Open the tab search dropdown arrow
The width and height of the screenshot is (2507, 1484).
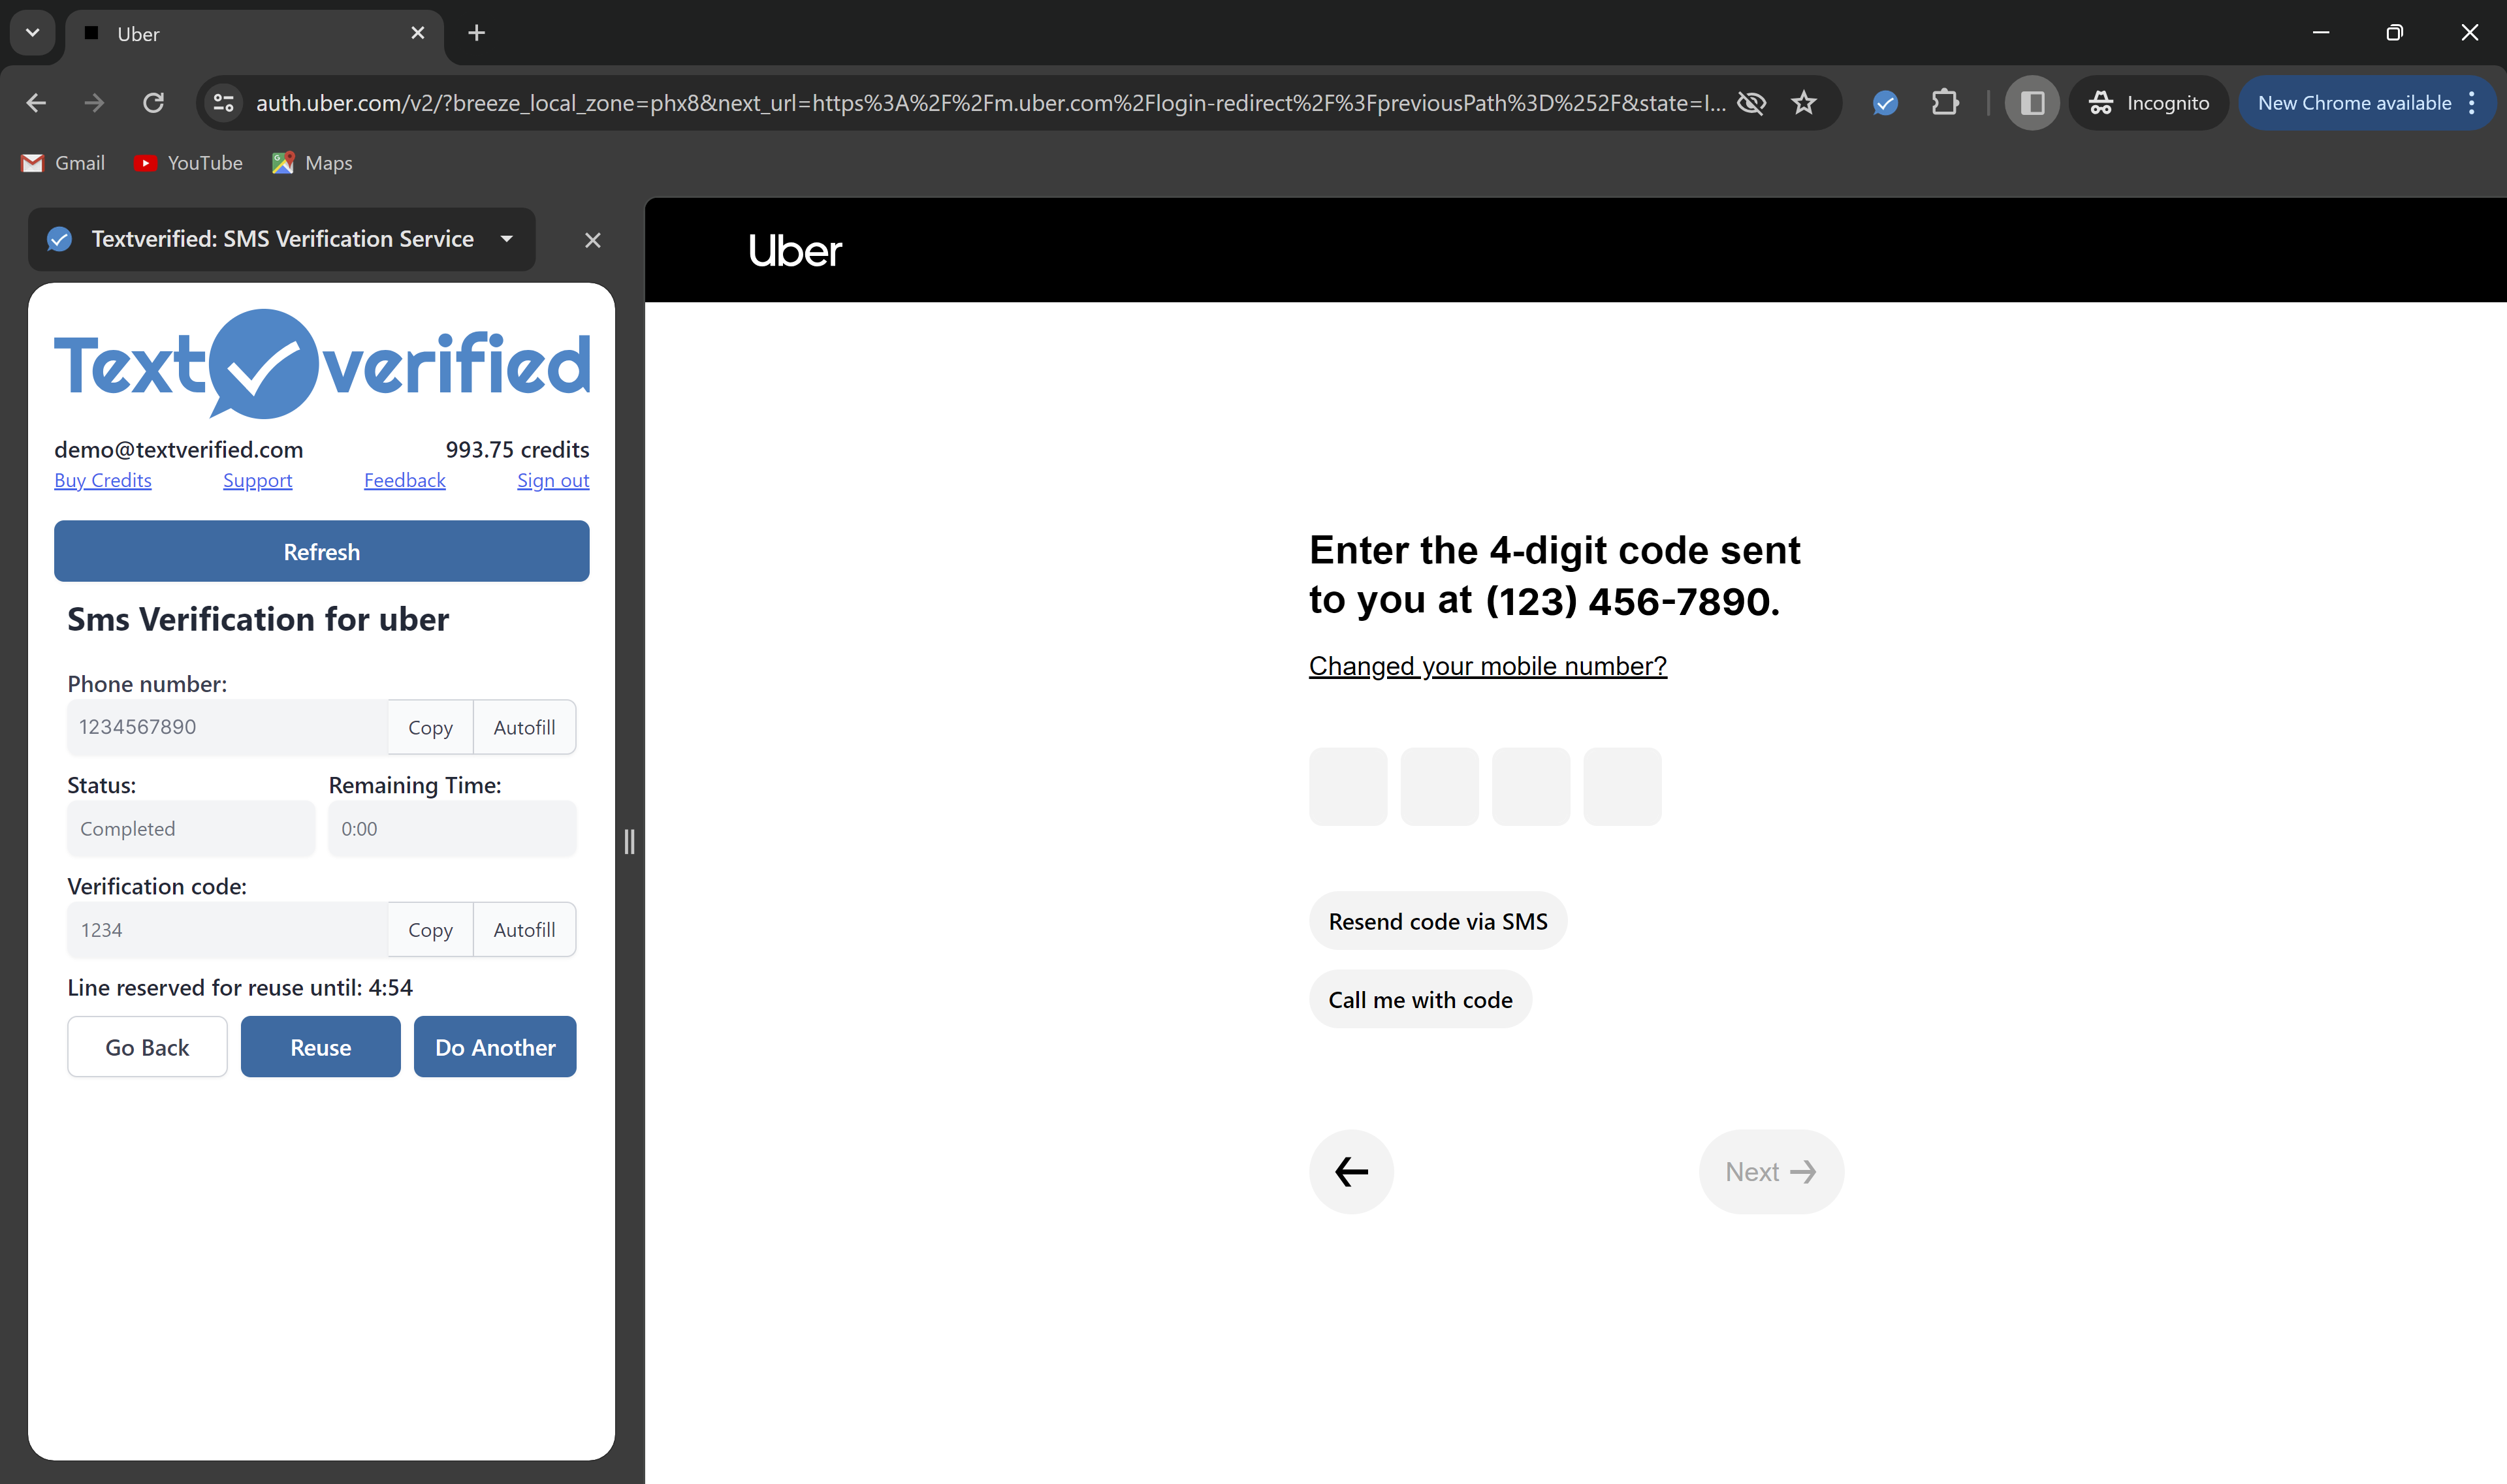click(x=32, y=33)
